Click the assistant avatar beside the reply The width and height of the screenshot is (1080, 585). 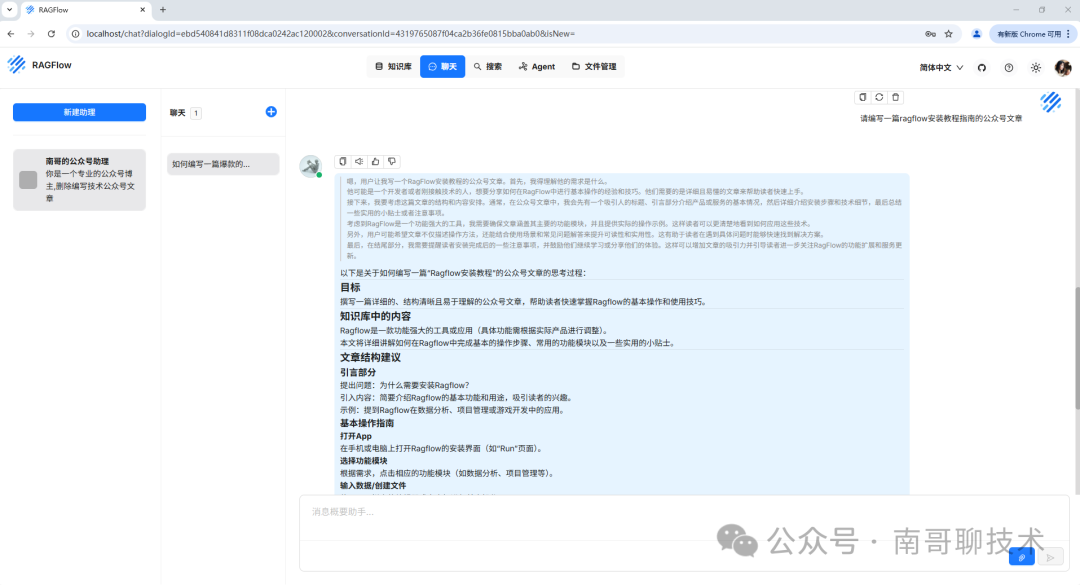point(311,166)
